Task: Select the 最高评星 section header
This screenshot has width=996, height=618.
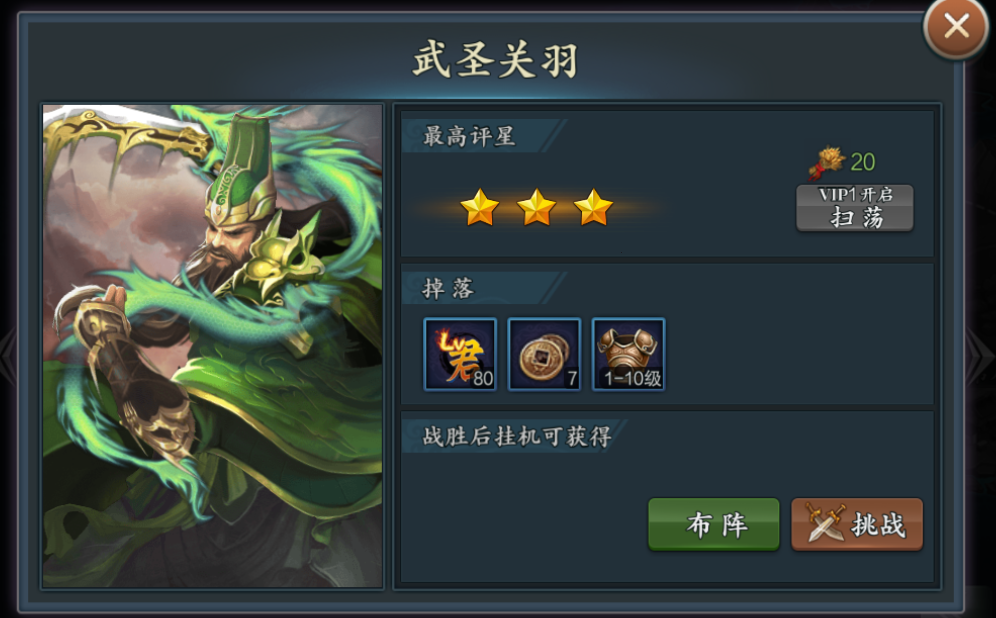Action: (x=469, y=136)
